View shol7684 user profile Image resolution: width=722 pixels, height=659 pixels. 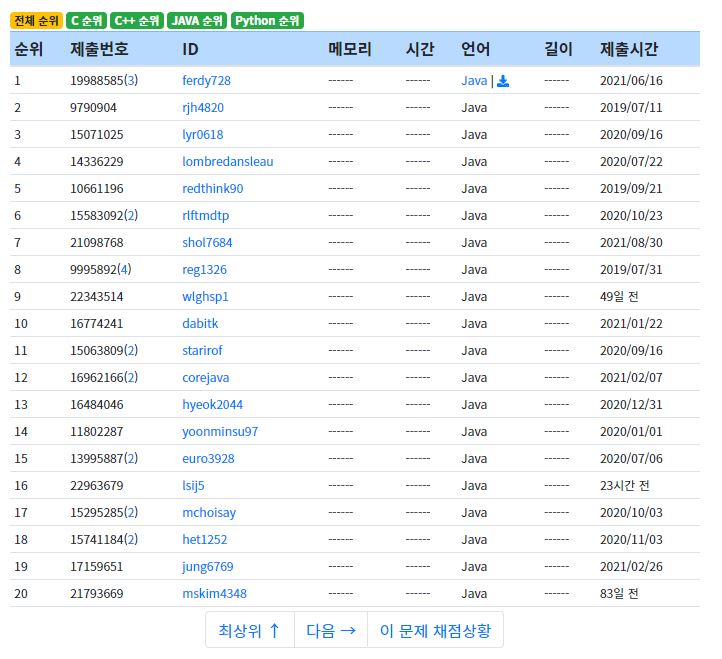pyautogui.click(x=207, y=243)
